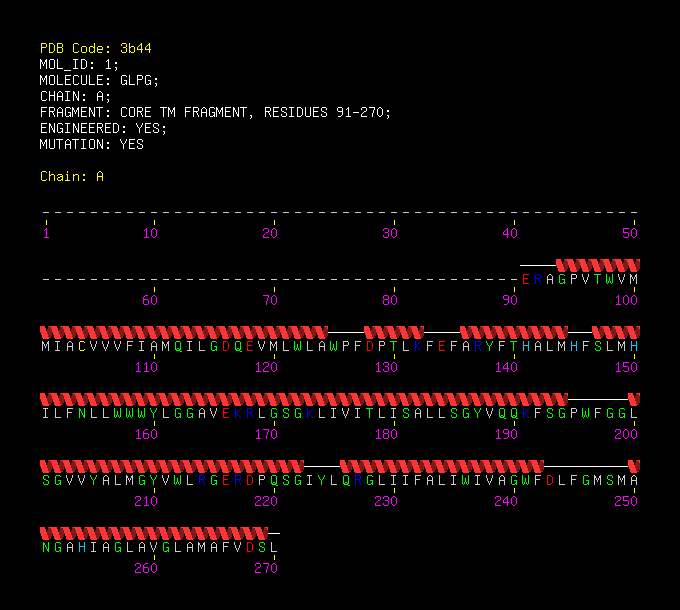Select sequence position label 210

tap(146, 501)
